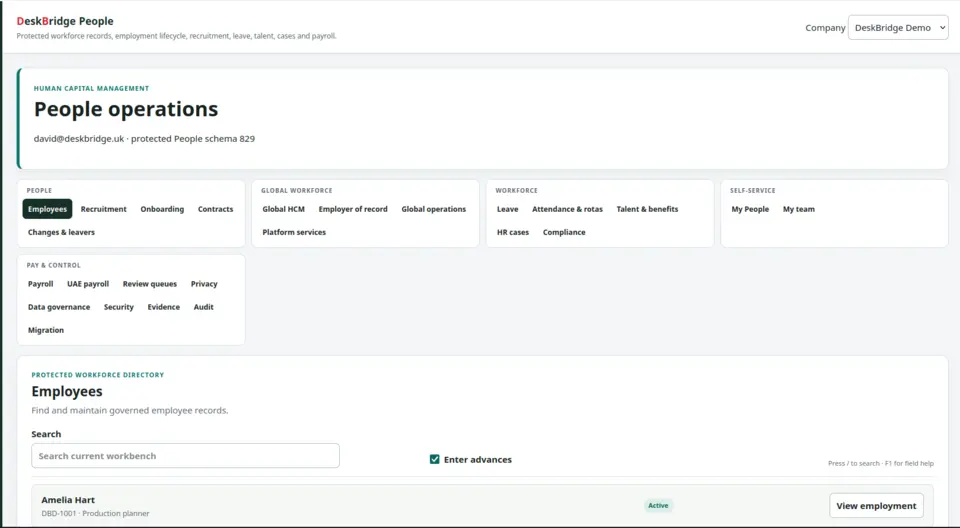The height and width of the screenshot is (528, 960).
Task: Open Platform services
Action: click(x=294, y=232)
